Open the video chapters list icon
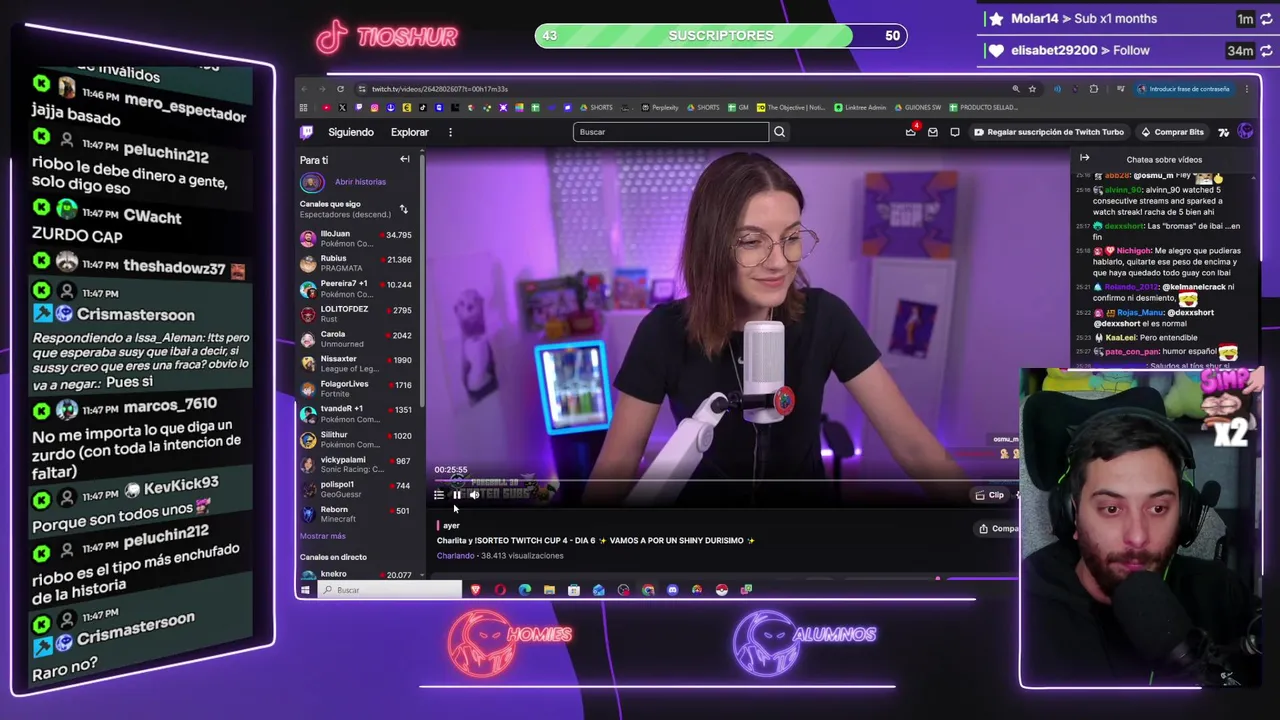This screenshot has height=720, width=1280. pyautogui.click(x=439, y=495)
